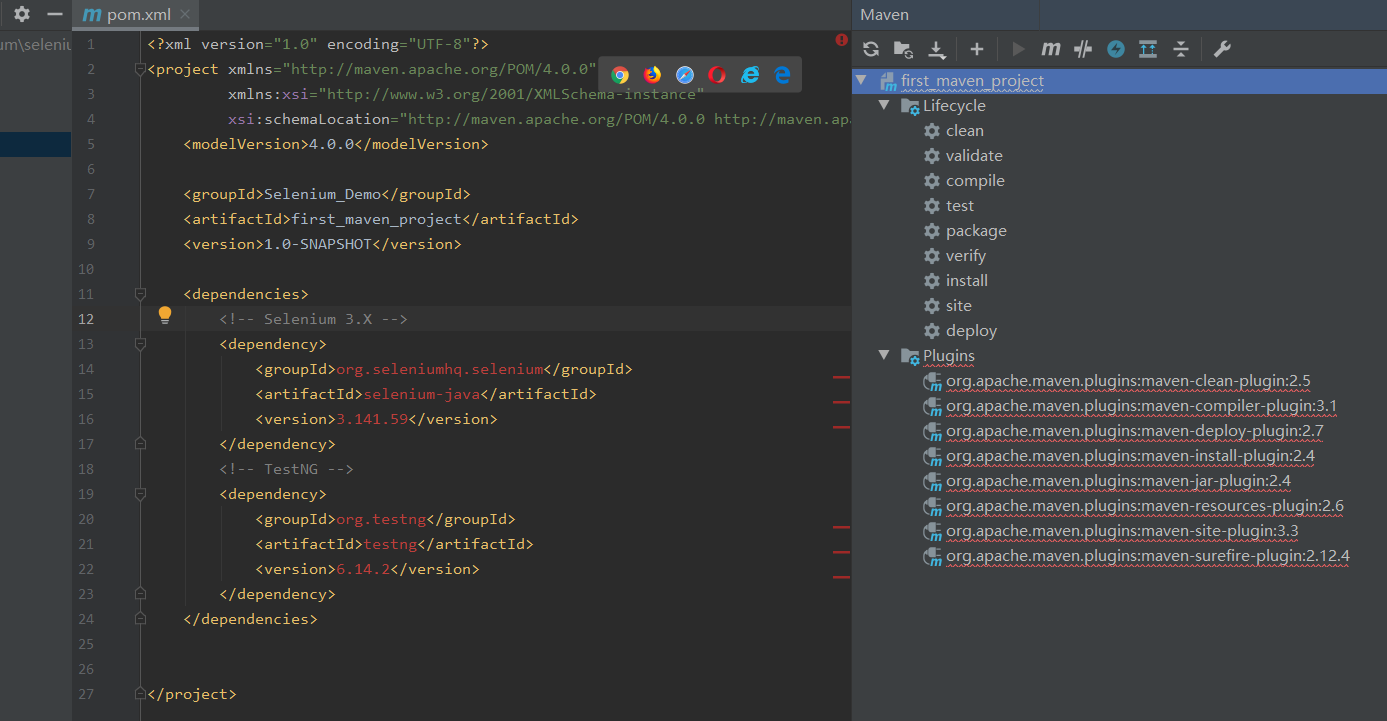This screenshot has height=721, width=1387.
Task: Open Maven Settings wrench icon
Action: pos(1221,49)
